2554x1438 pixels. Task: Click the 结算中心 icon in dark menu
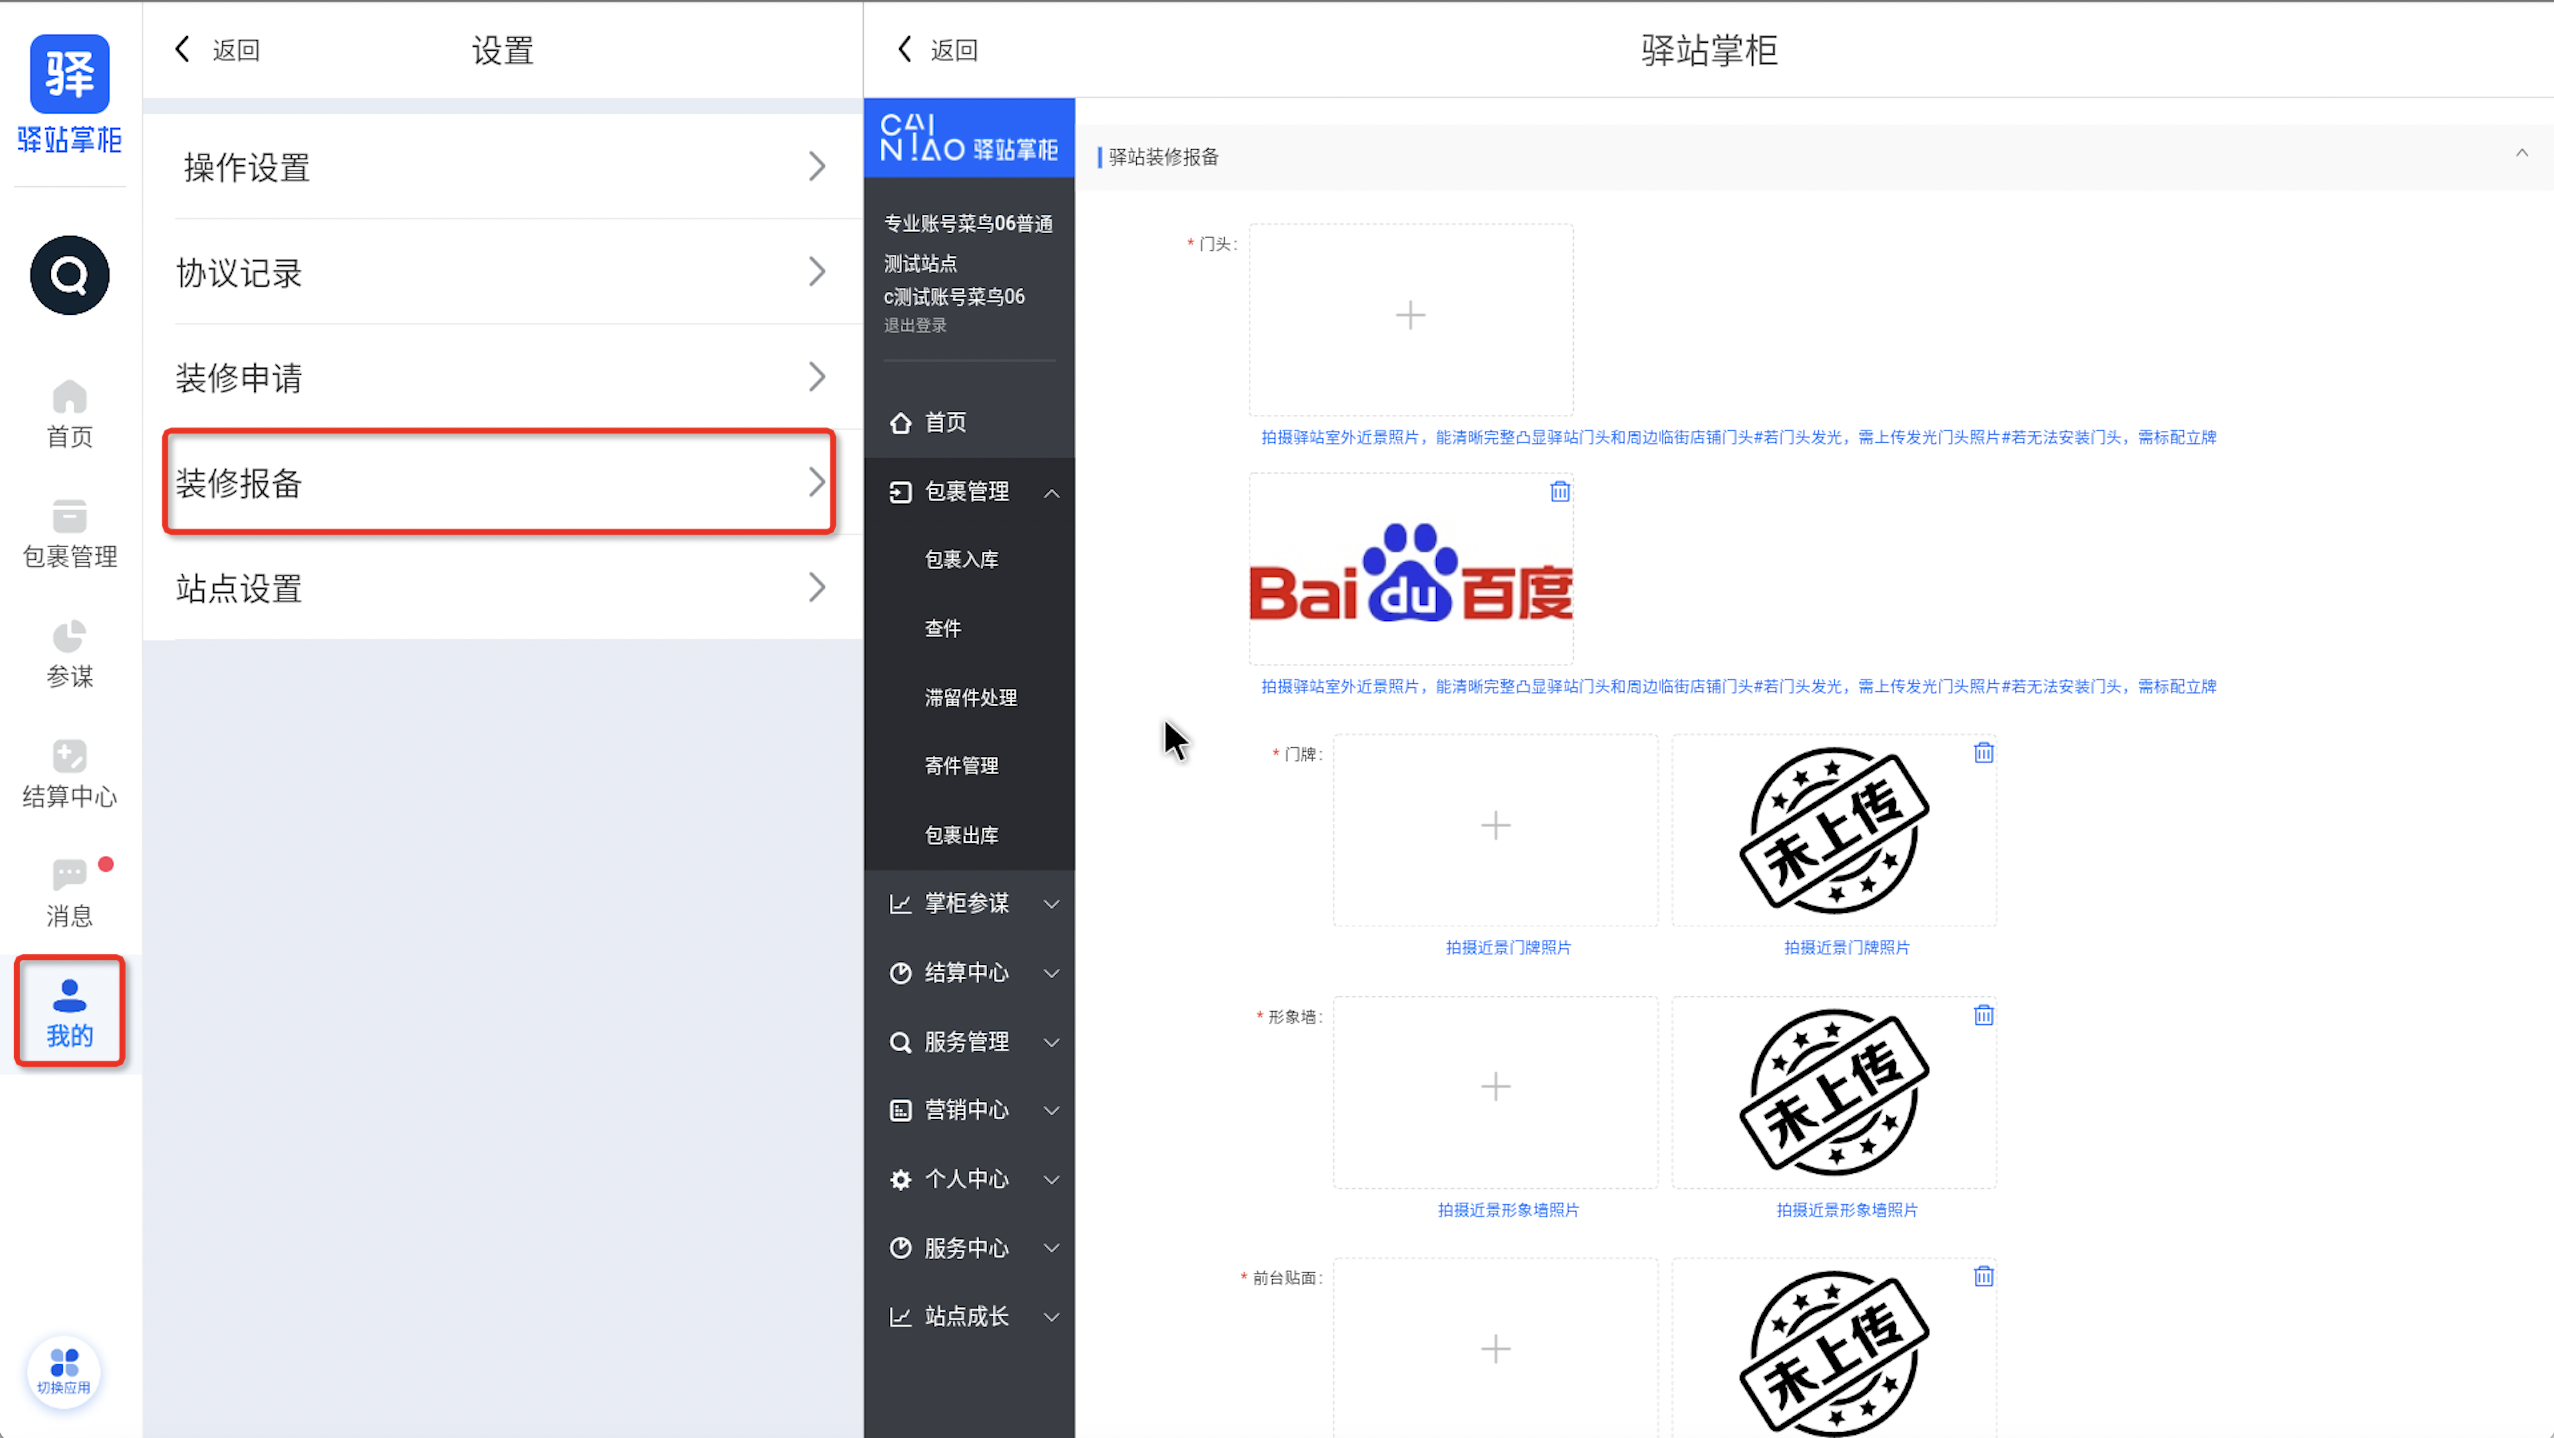tap(900, 972)
